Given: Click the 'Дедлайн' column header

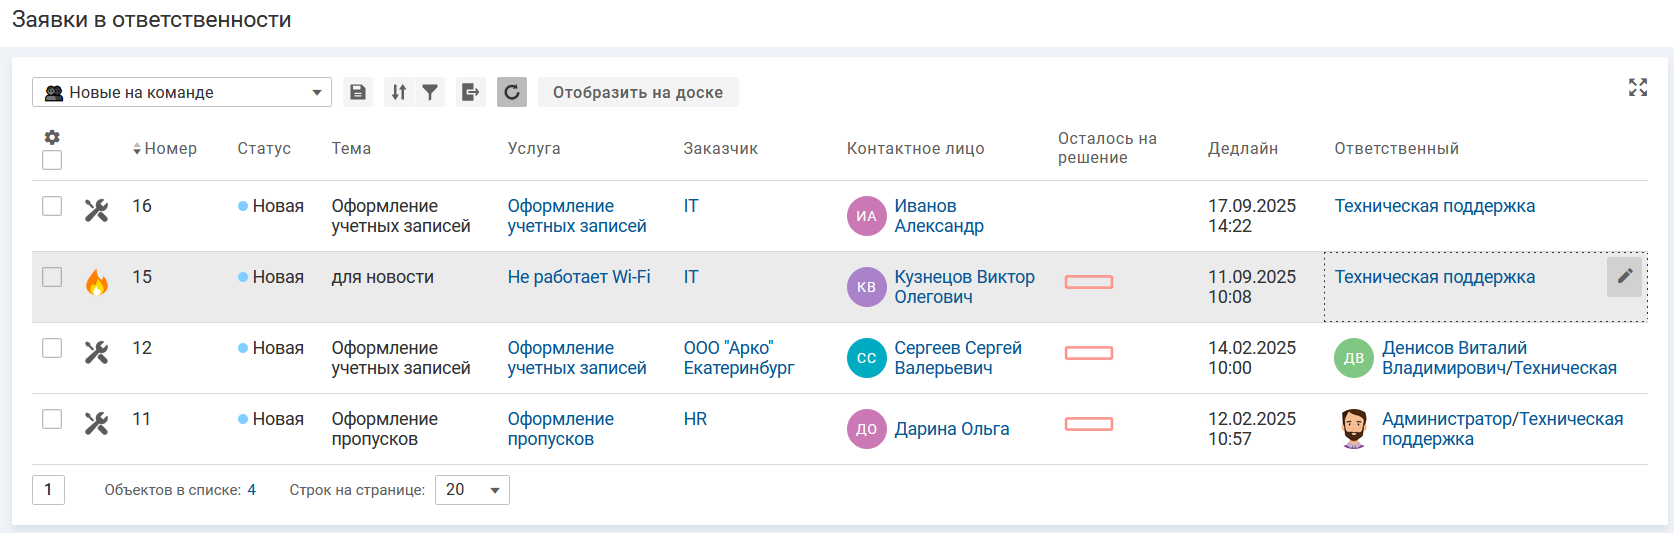Looking at the screenshot, I should click(x=1242, y=148).
